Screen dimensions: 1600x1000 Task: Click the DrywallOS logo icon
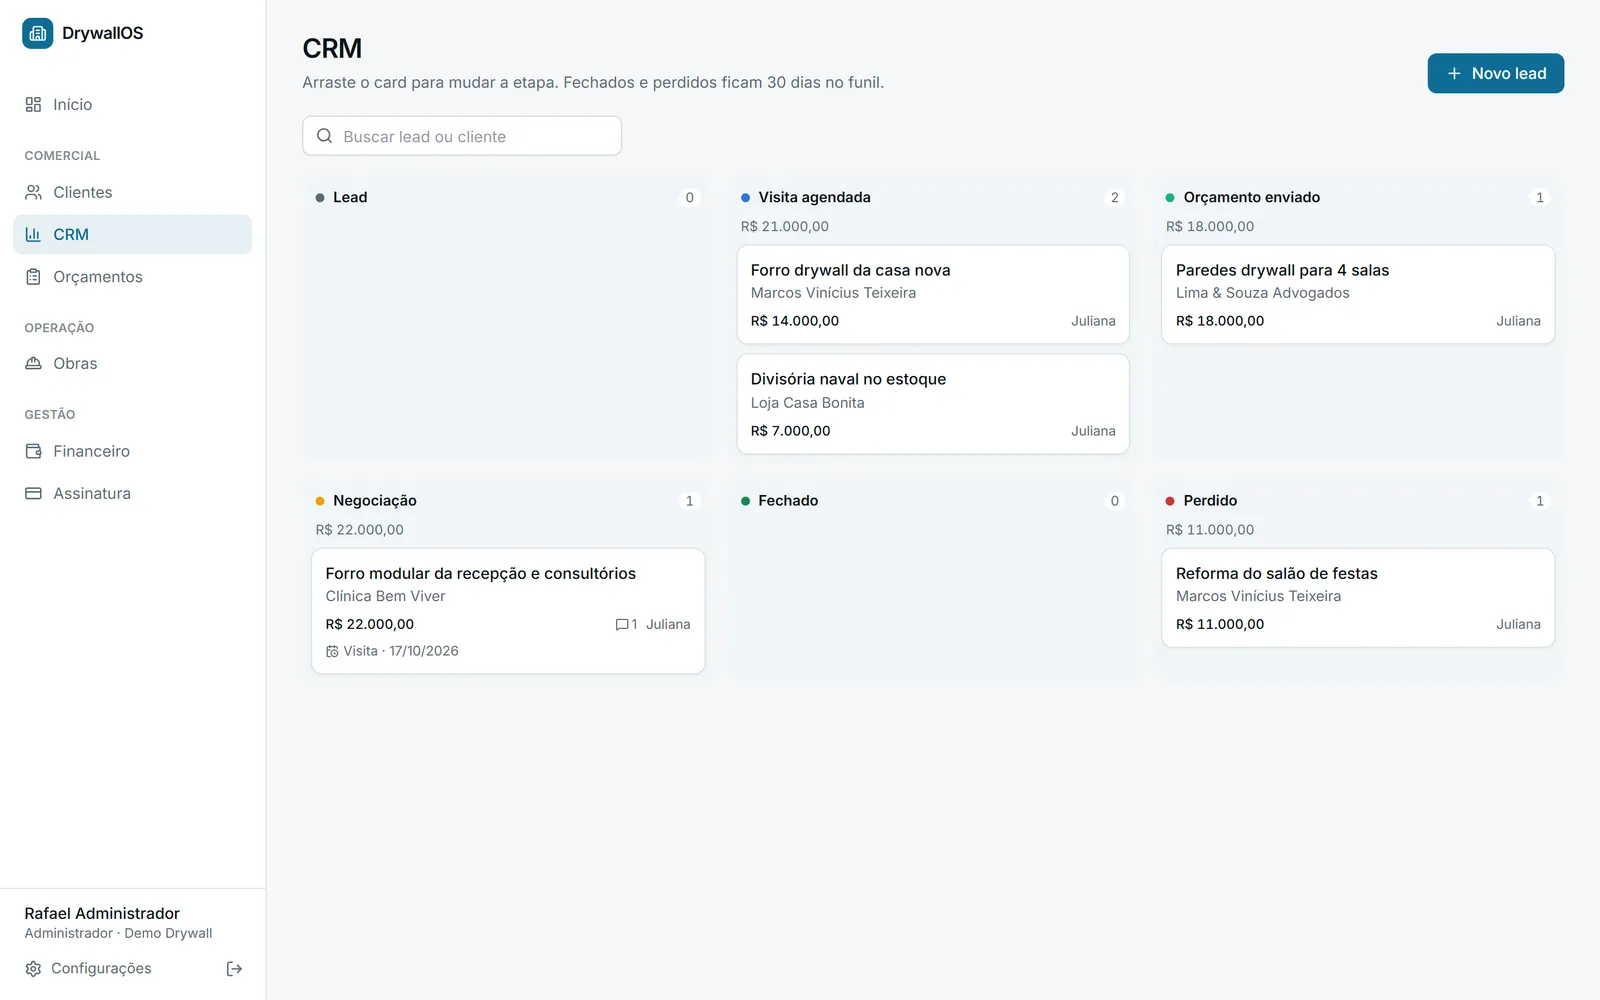[x=38, y=33]
